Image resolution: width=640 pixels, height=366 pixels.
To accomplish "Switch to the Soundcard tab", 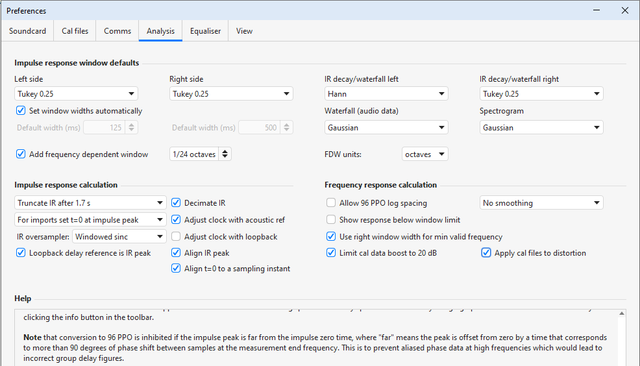I will click(27, 31).
